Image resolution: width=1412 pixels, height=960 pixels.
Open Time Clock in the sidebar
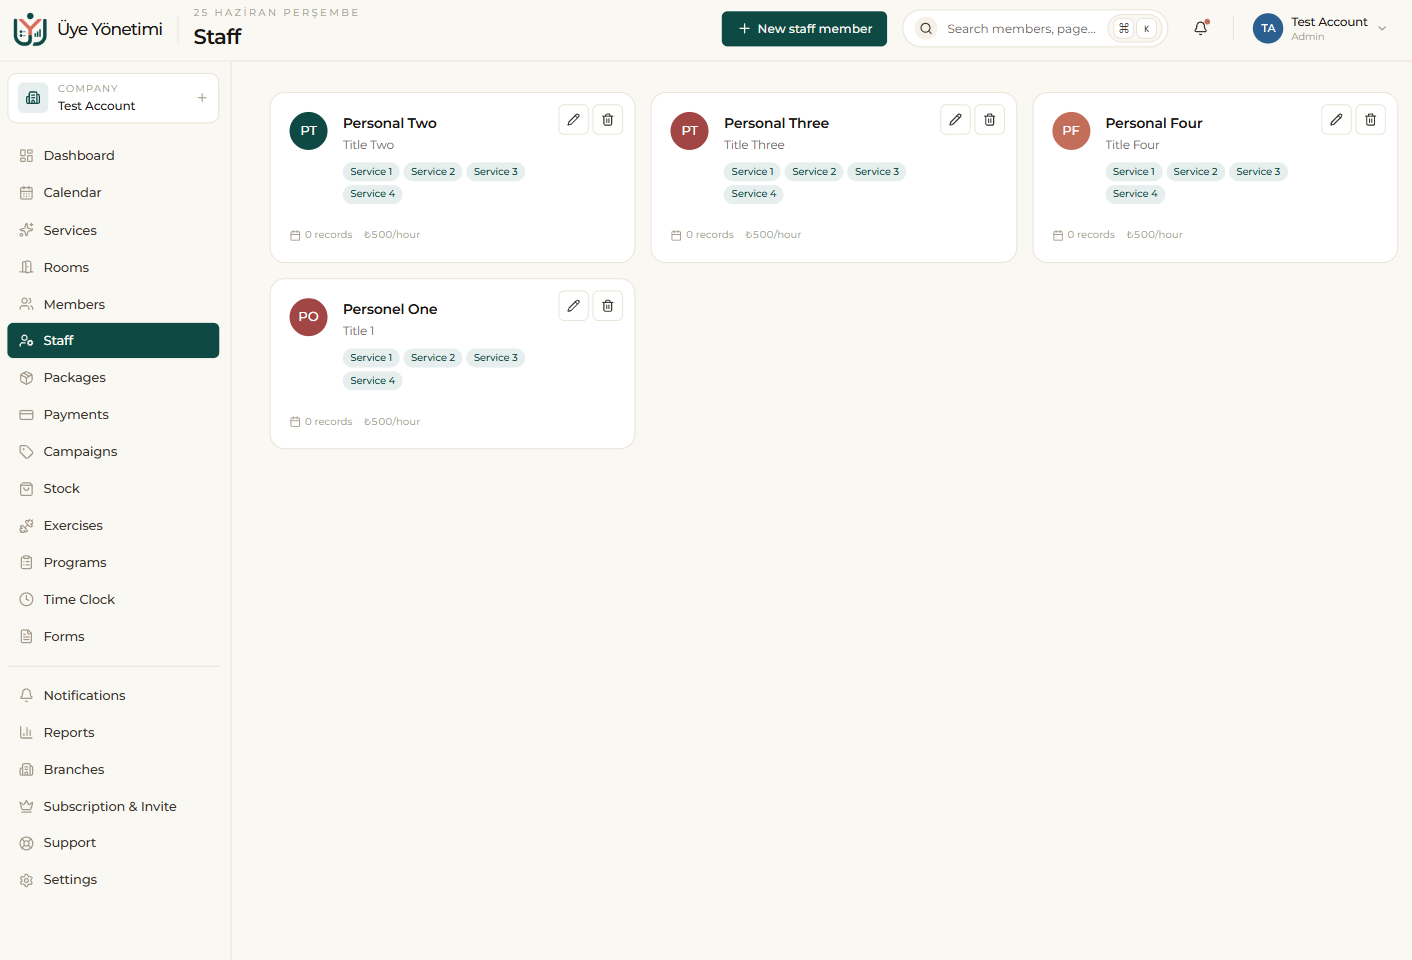click(x=113, y=600)
